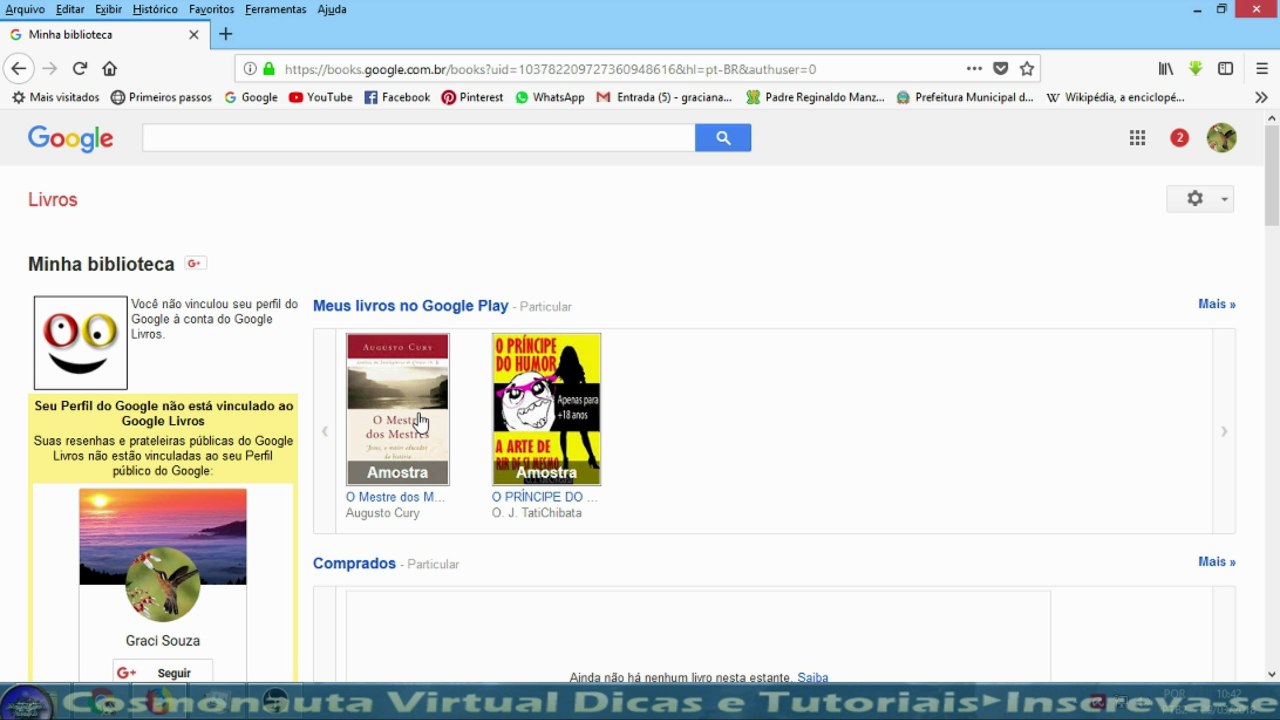Click the Livros heading link

pos(53,199)
